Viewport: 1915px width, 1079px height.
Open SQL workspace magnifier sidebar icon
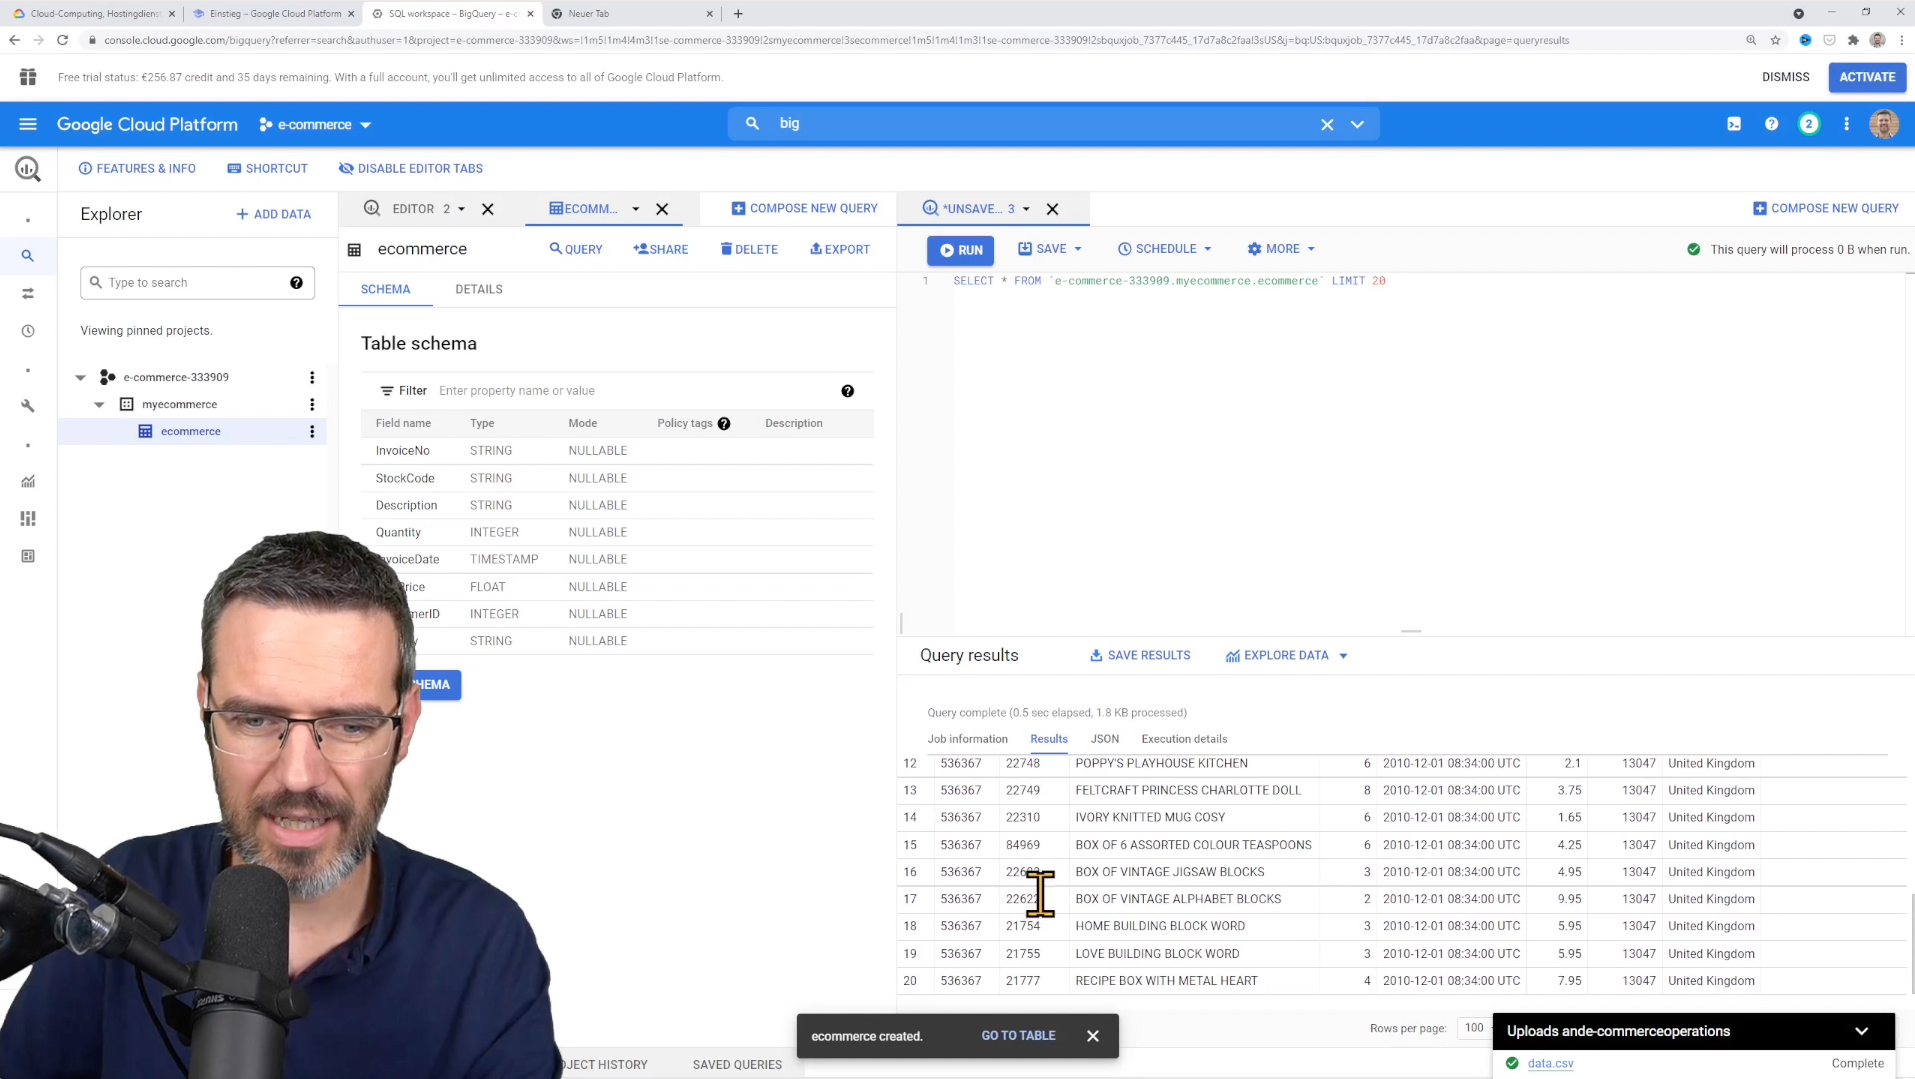point(28,256)
